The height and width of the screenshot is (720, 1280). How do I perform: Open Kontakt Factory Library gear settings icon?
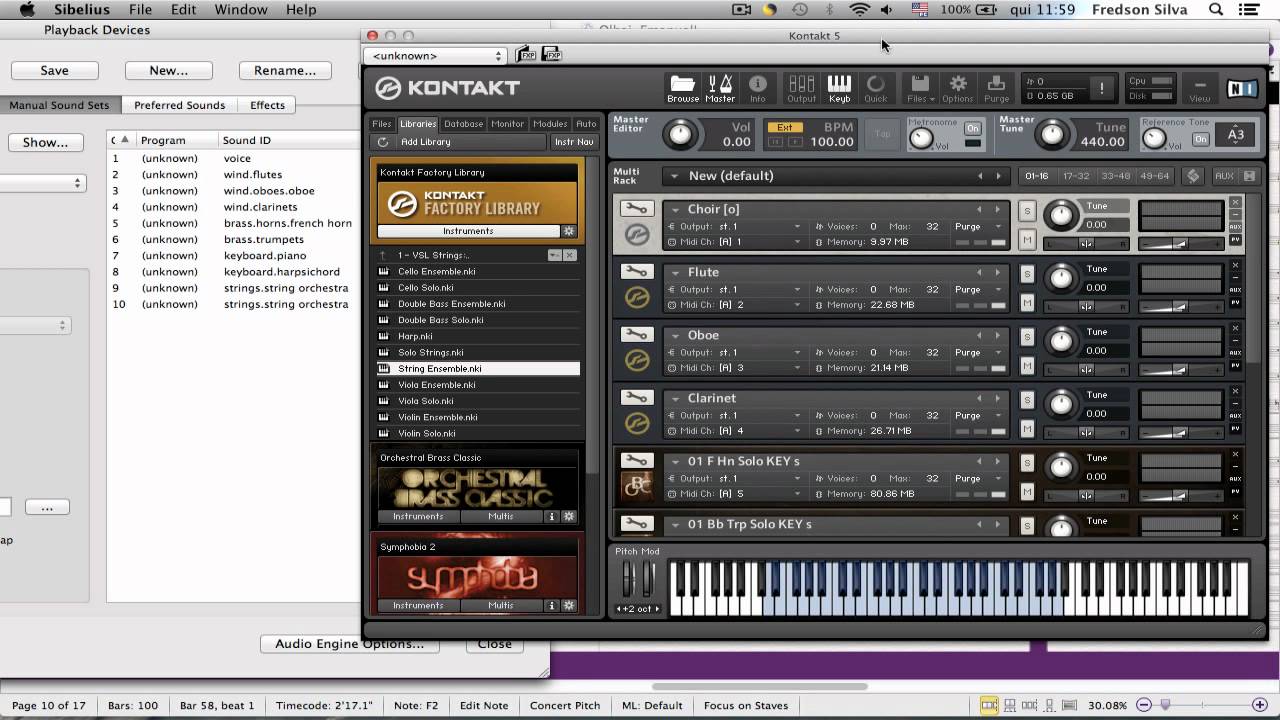[x=568, y=231]
